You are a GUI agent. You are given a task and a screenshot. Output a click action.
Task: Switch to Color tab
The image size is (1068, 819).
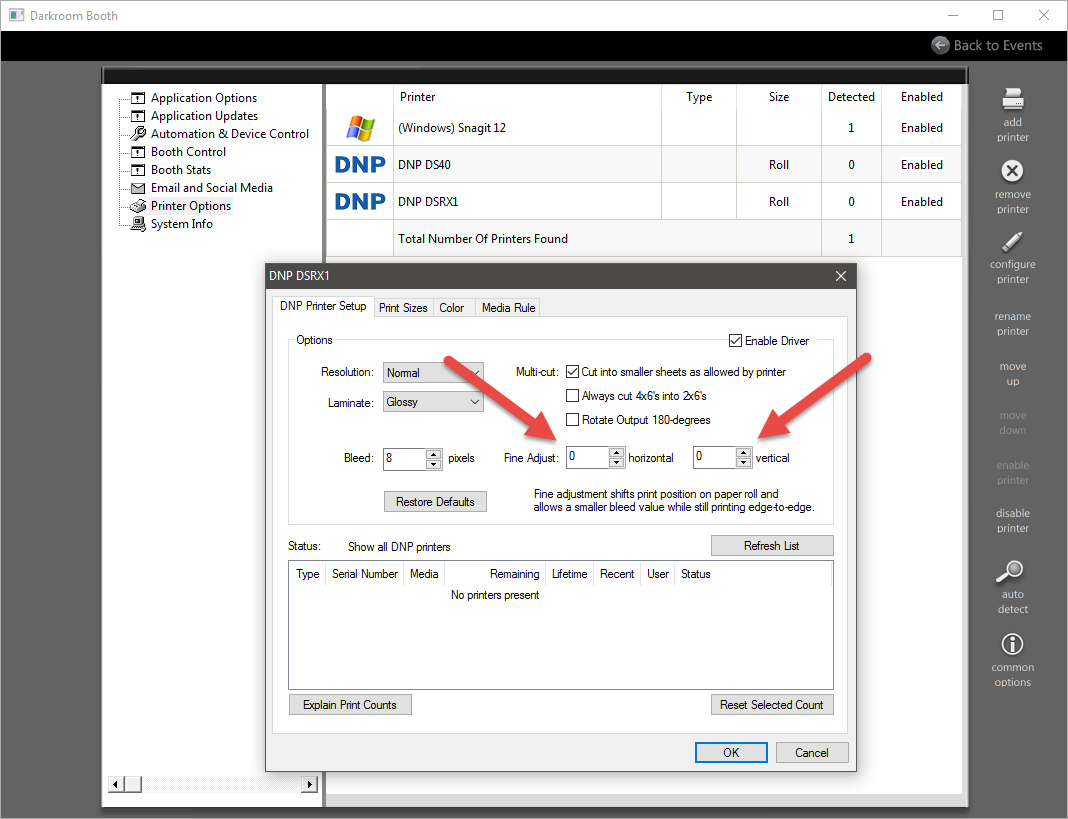point(452,308)
